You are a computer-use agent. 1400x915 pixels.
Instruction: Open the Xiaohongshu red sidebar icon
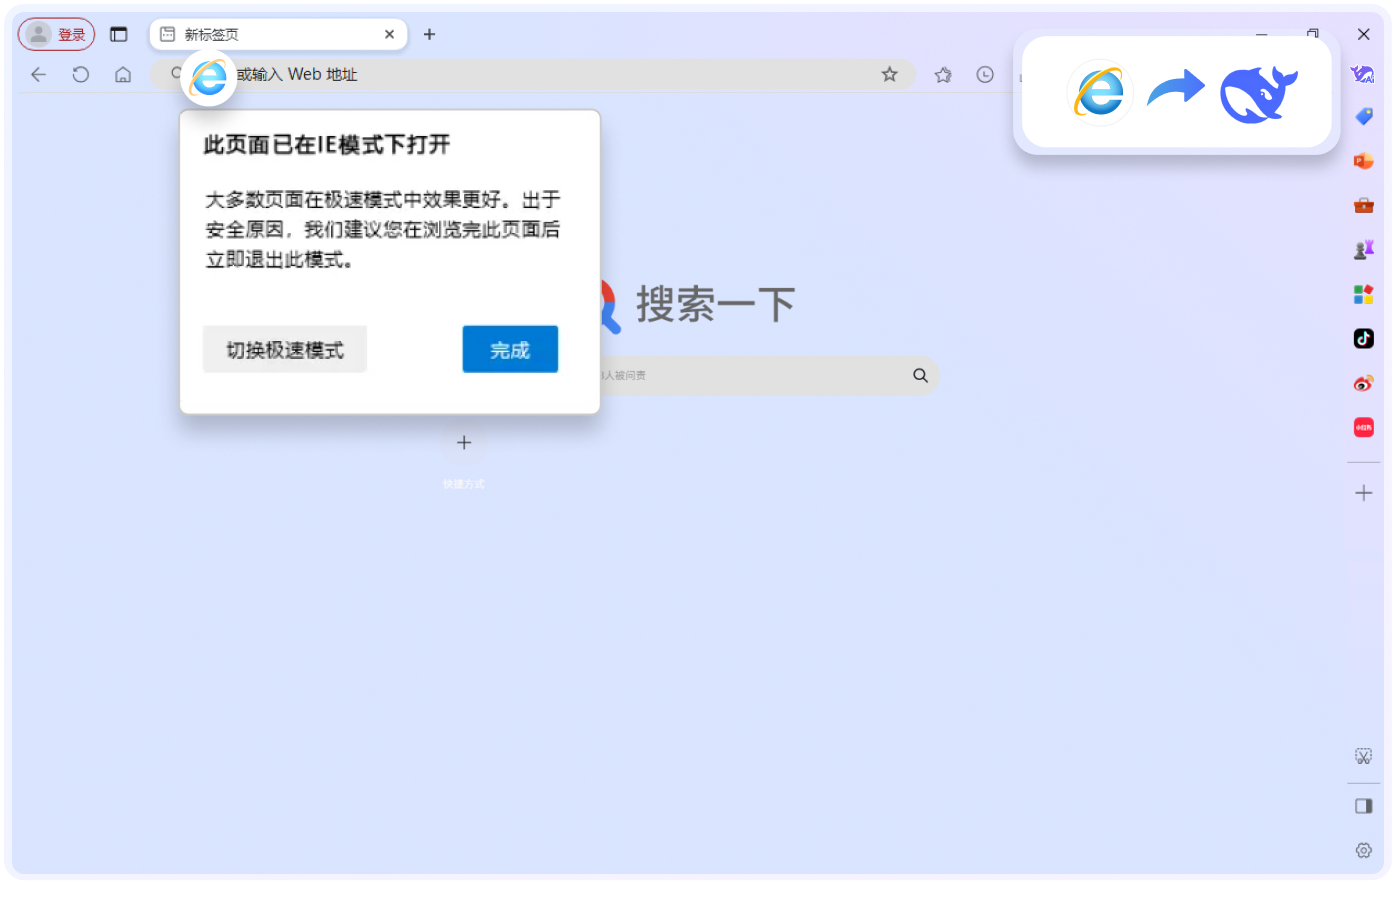(x=1364, y=427)
